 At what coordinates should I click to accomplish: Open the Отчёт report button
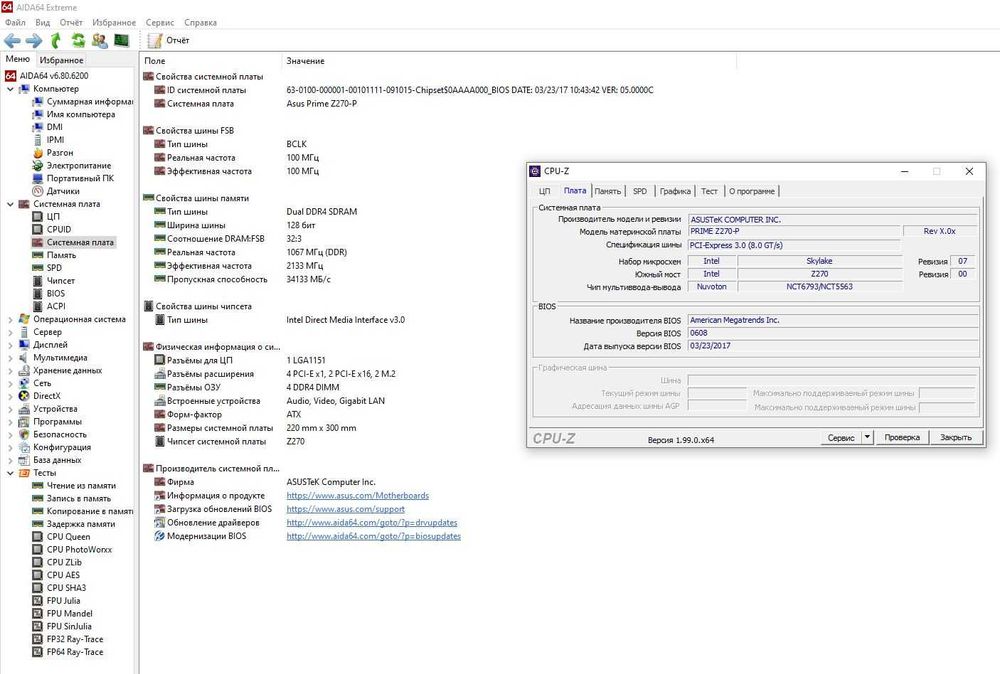[x=169, y=40]
